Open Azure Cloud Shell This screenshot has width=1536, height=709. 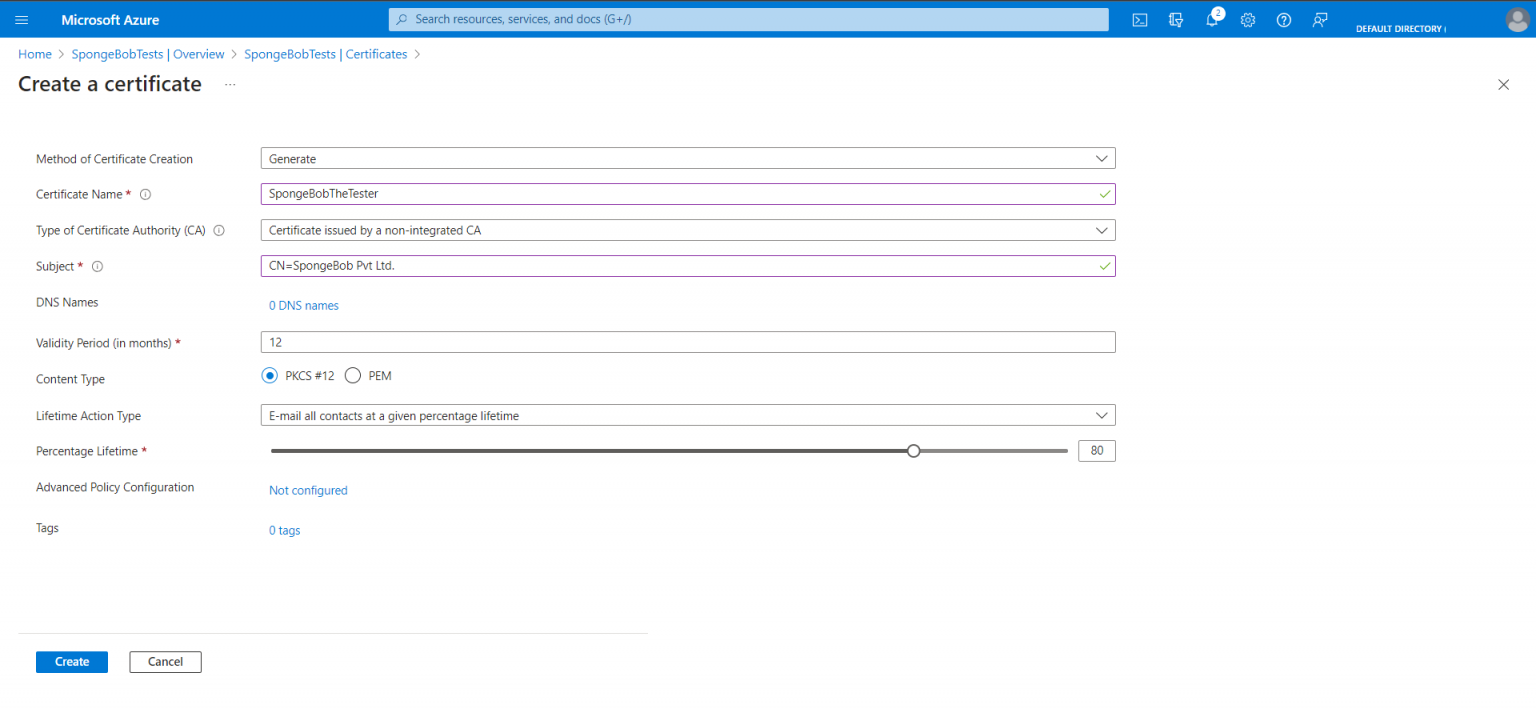point(1139,19)
